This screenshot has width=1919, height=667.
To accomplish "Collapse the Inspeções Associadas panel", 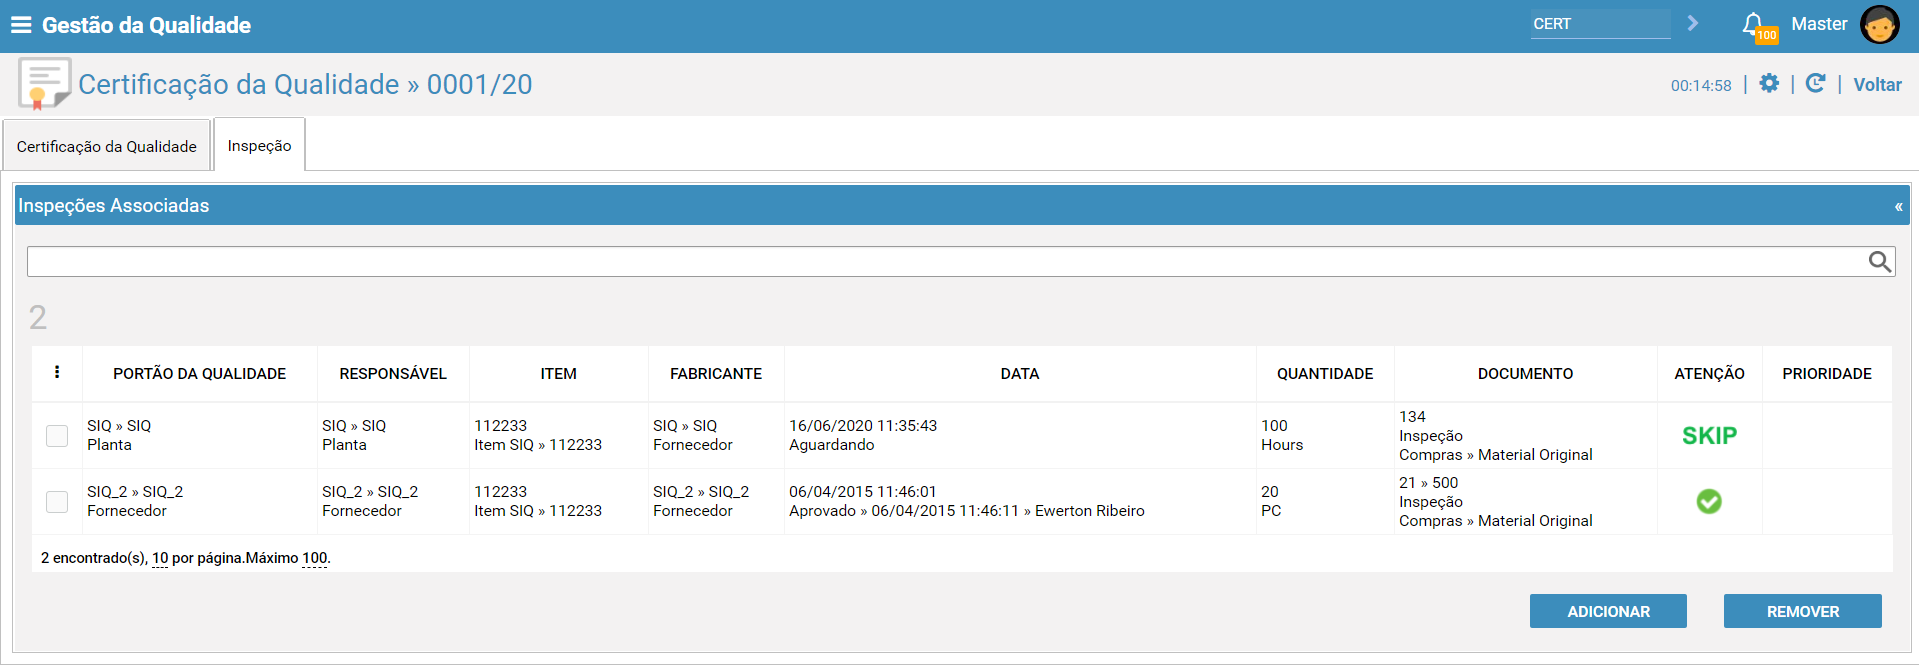I will 1898,206.
